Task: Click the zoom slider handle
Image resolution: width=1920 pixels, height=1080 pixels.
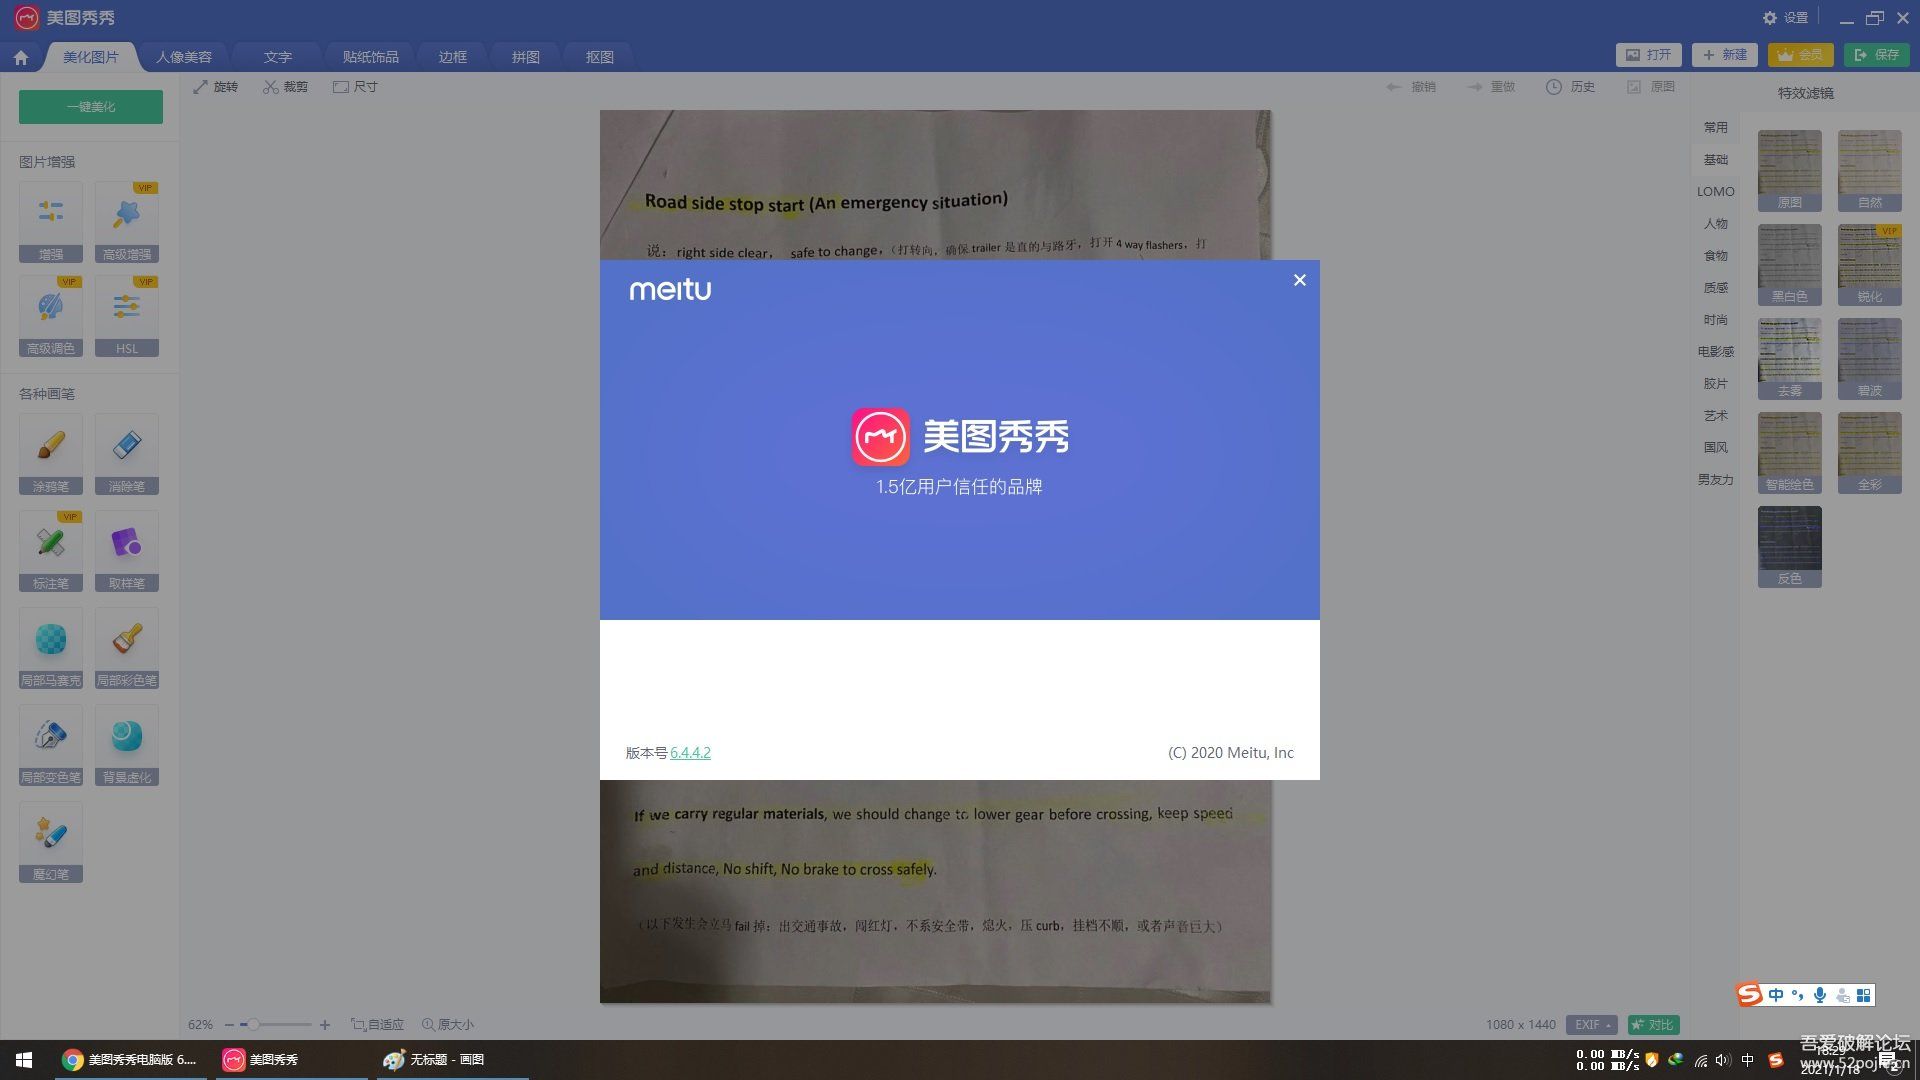Action: click(x=254, y=1024)
